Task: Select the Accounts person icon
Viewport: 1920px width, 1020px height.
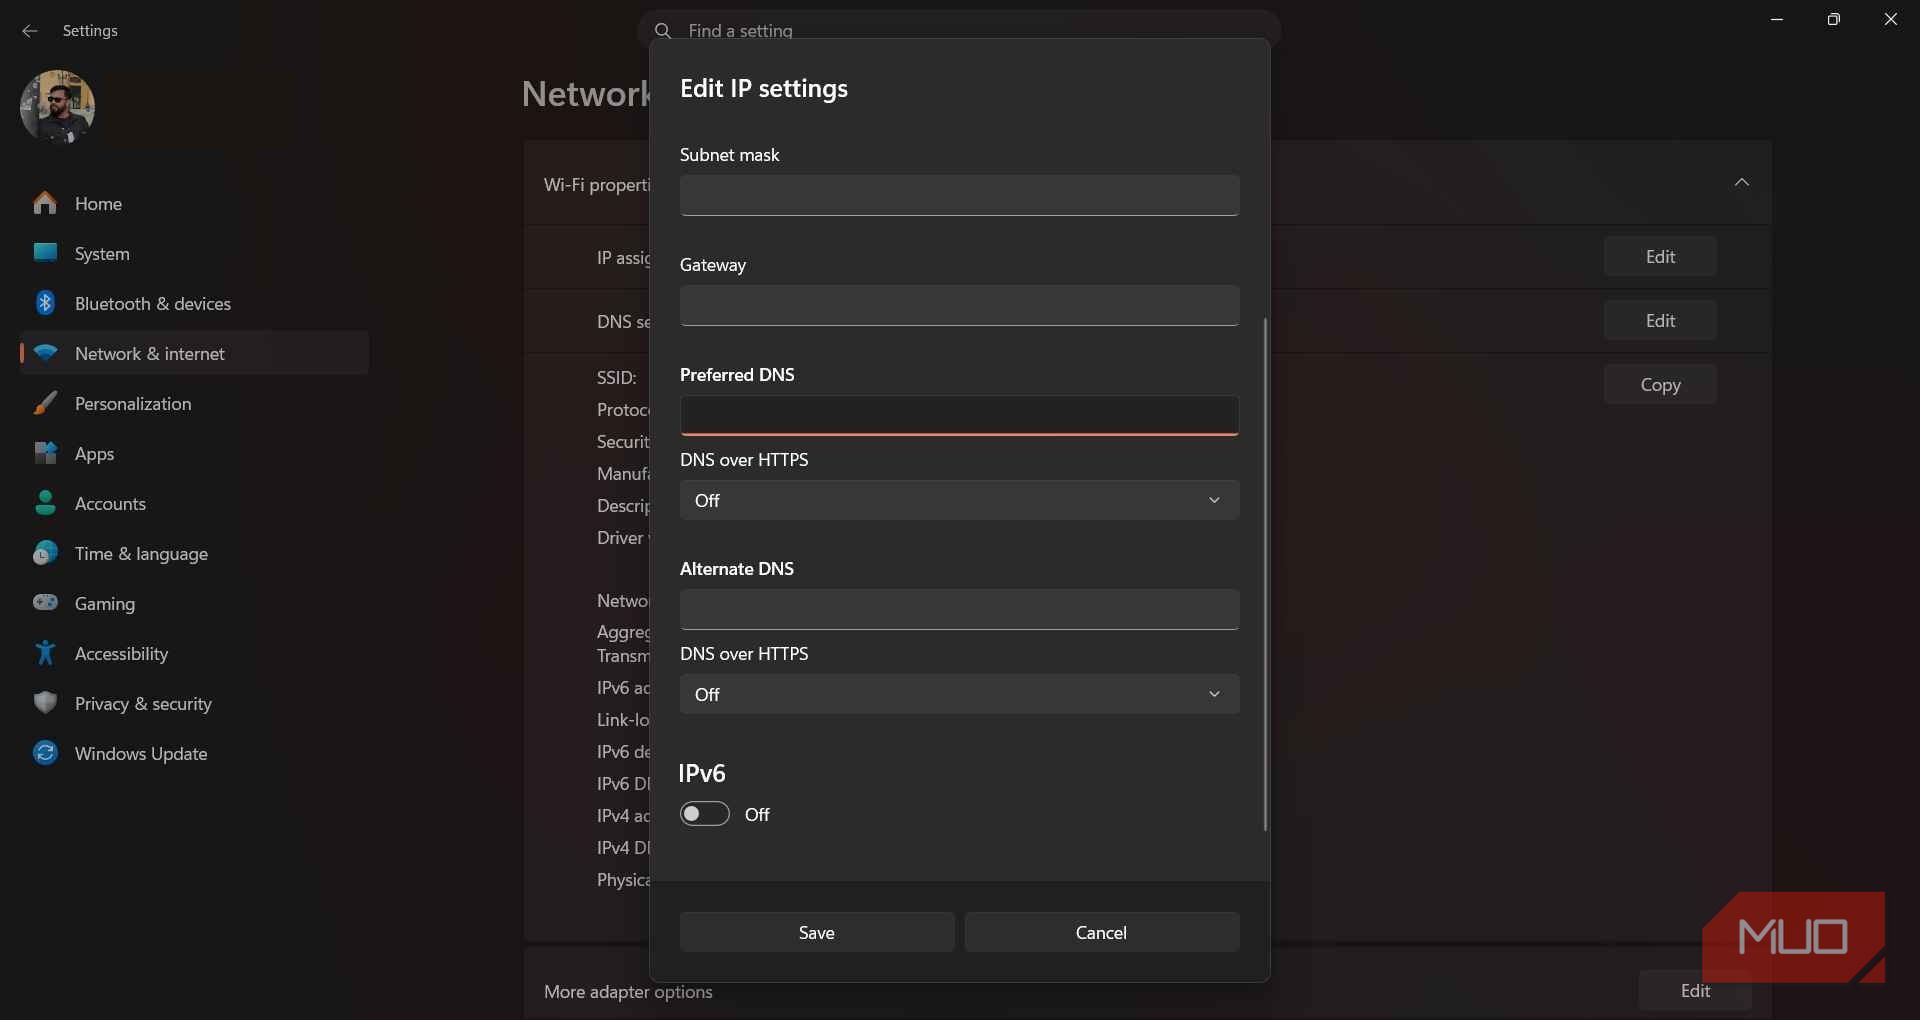Action: [x=45, y=503]
